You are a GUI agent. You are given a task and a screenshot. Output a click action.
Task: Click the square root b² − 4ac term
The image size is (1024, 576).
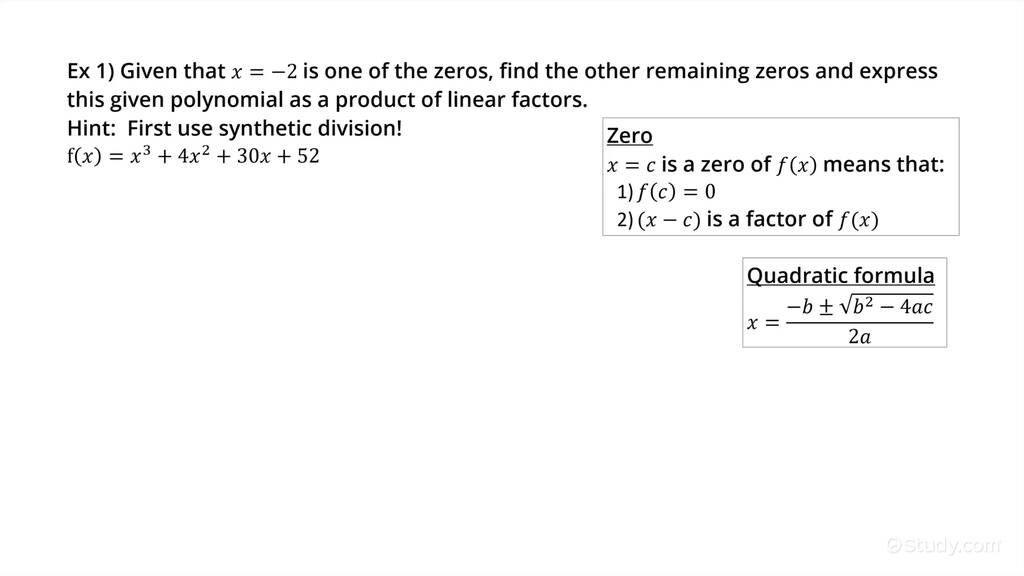[886, 305]
